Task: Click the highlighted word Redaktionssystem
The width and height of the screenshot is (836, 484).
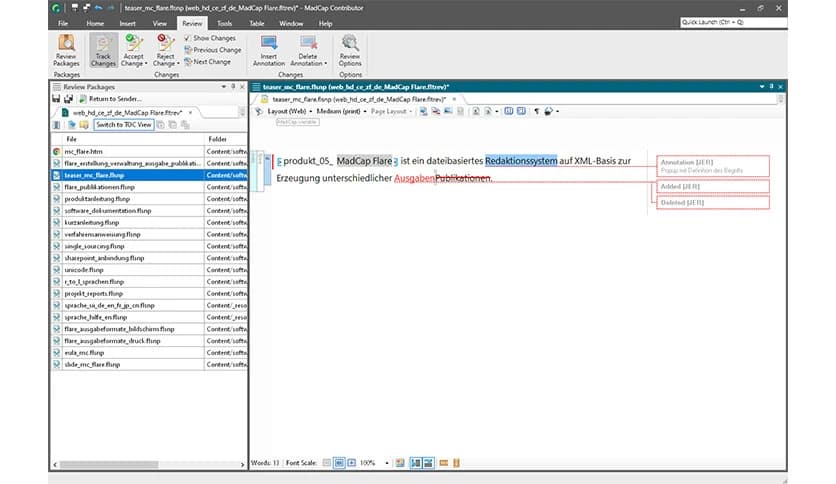Action: (x=521, y=160)
